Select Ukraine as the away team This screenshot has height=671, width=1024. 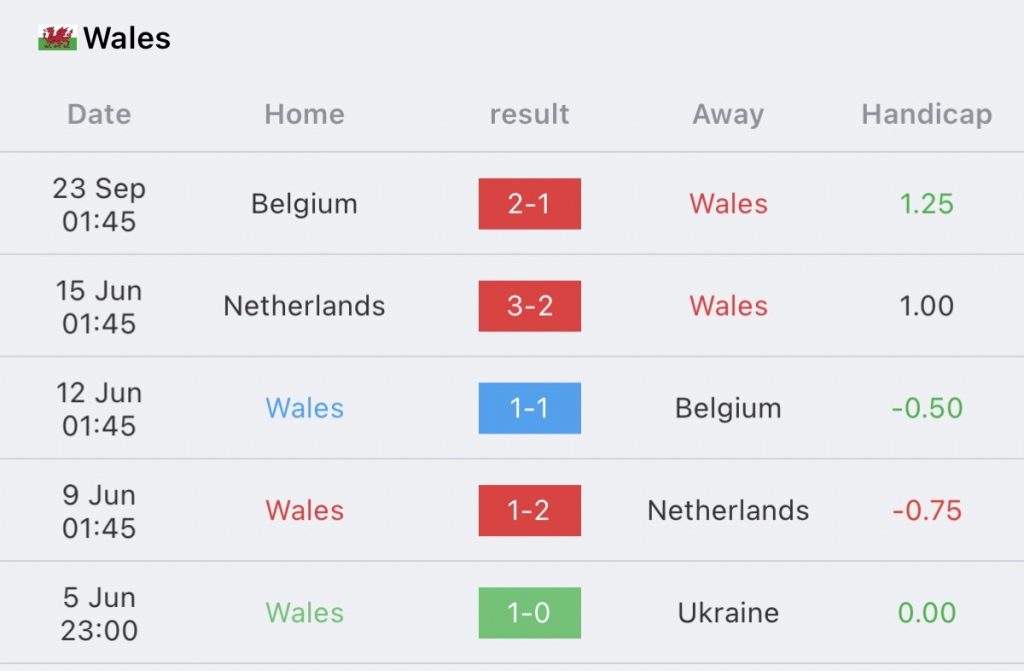click(x=728, y=613)
